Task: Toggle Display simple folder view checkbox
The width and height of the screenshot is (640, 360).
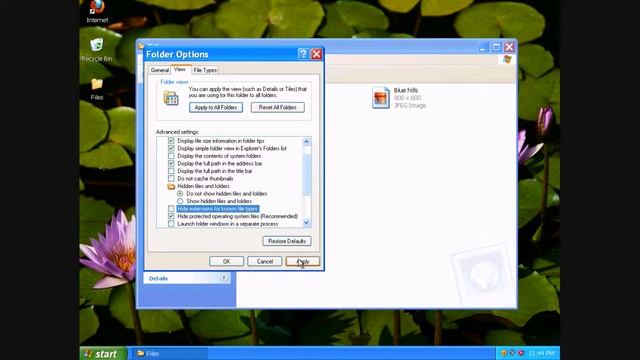Action: pyautogui.click(x=171, y=148)
